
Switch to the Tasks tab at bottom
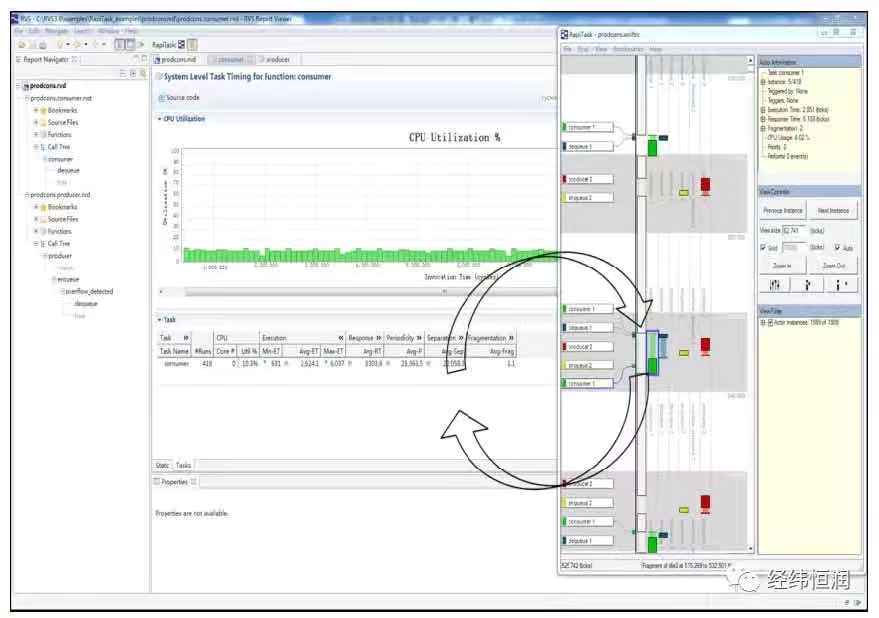click(x=183, y=465)
